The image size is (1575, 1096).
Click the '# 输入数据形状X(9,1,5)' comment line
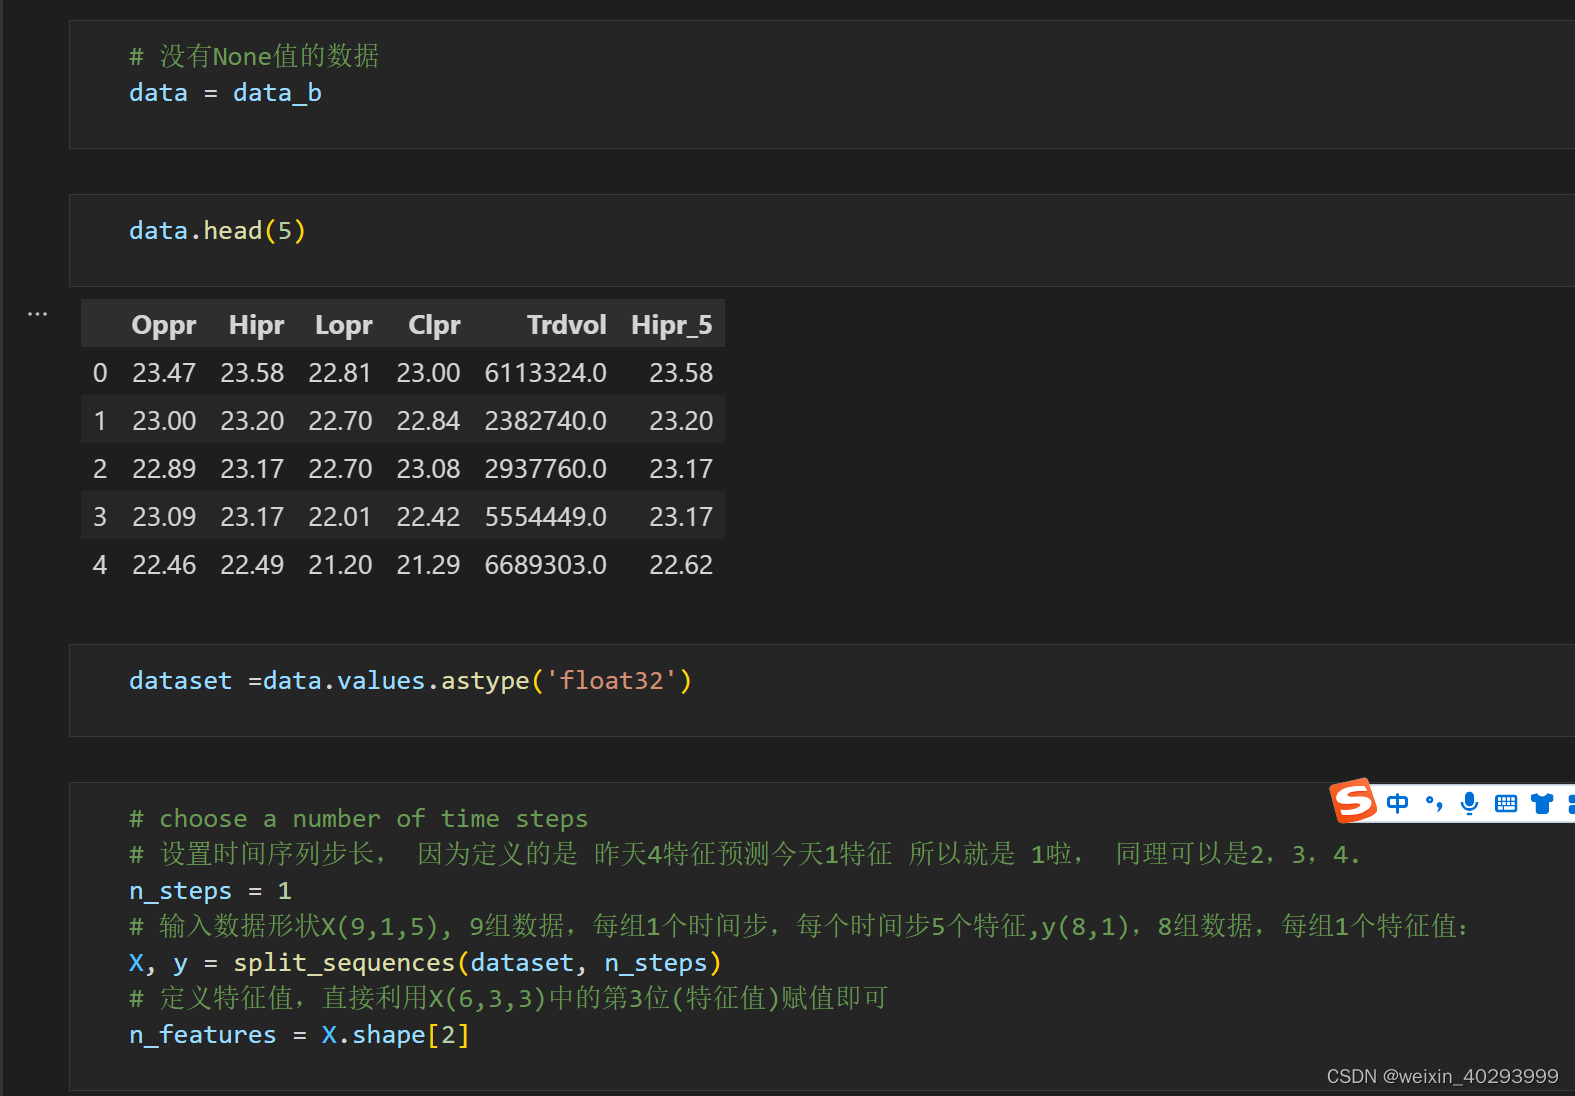(x=799, y=927)
